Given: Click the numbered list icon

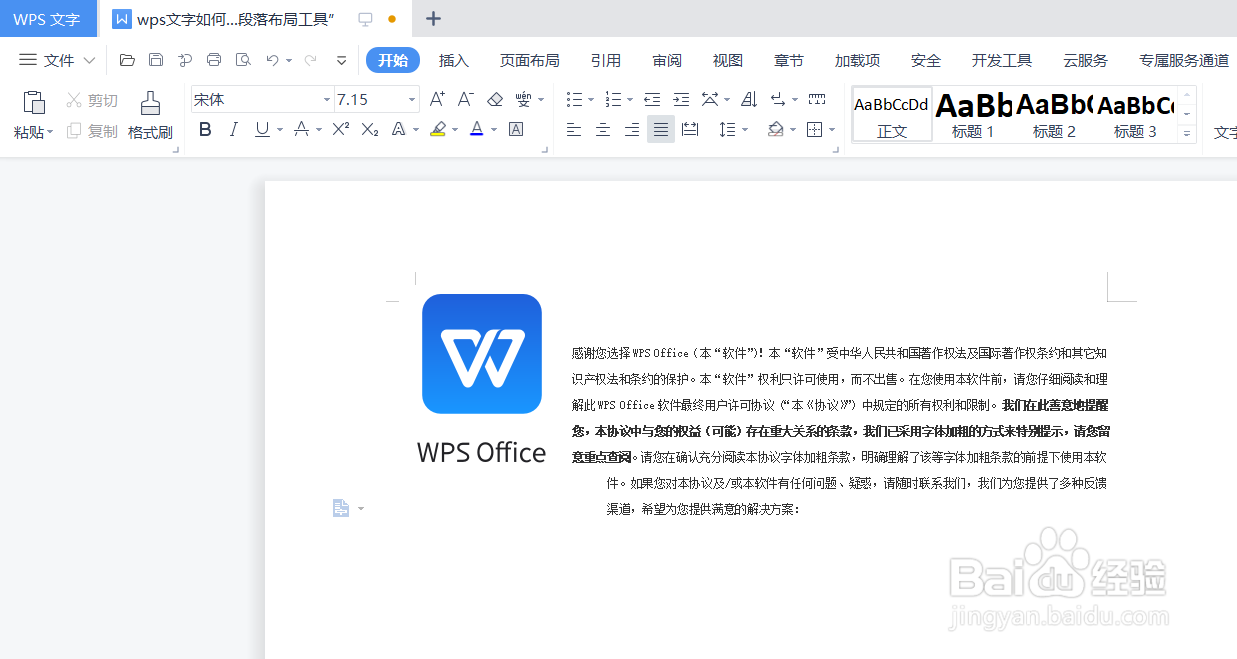Looking at the screenshot, I should 613,99.
